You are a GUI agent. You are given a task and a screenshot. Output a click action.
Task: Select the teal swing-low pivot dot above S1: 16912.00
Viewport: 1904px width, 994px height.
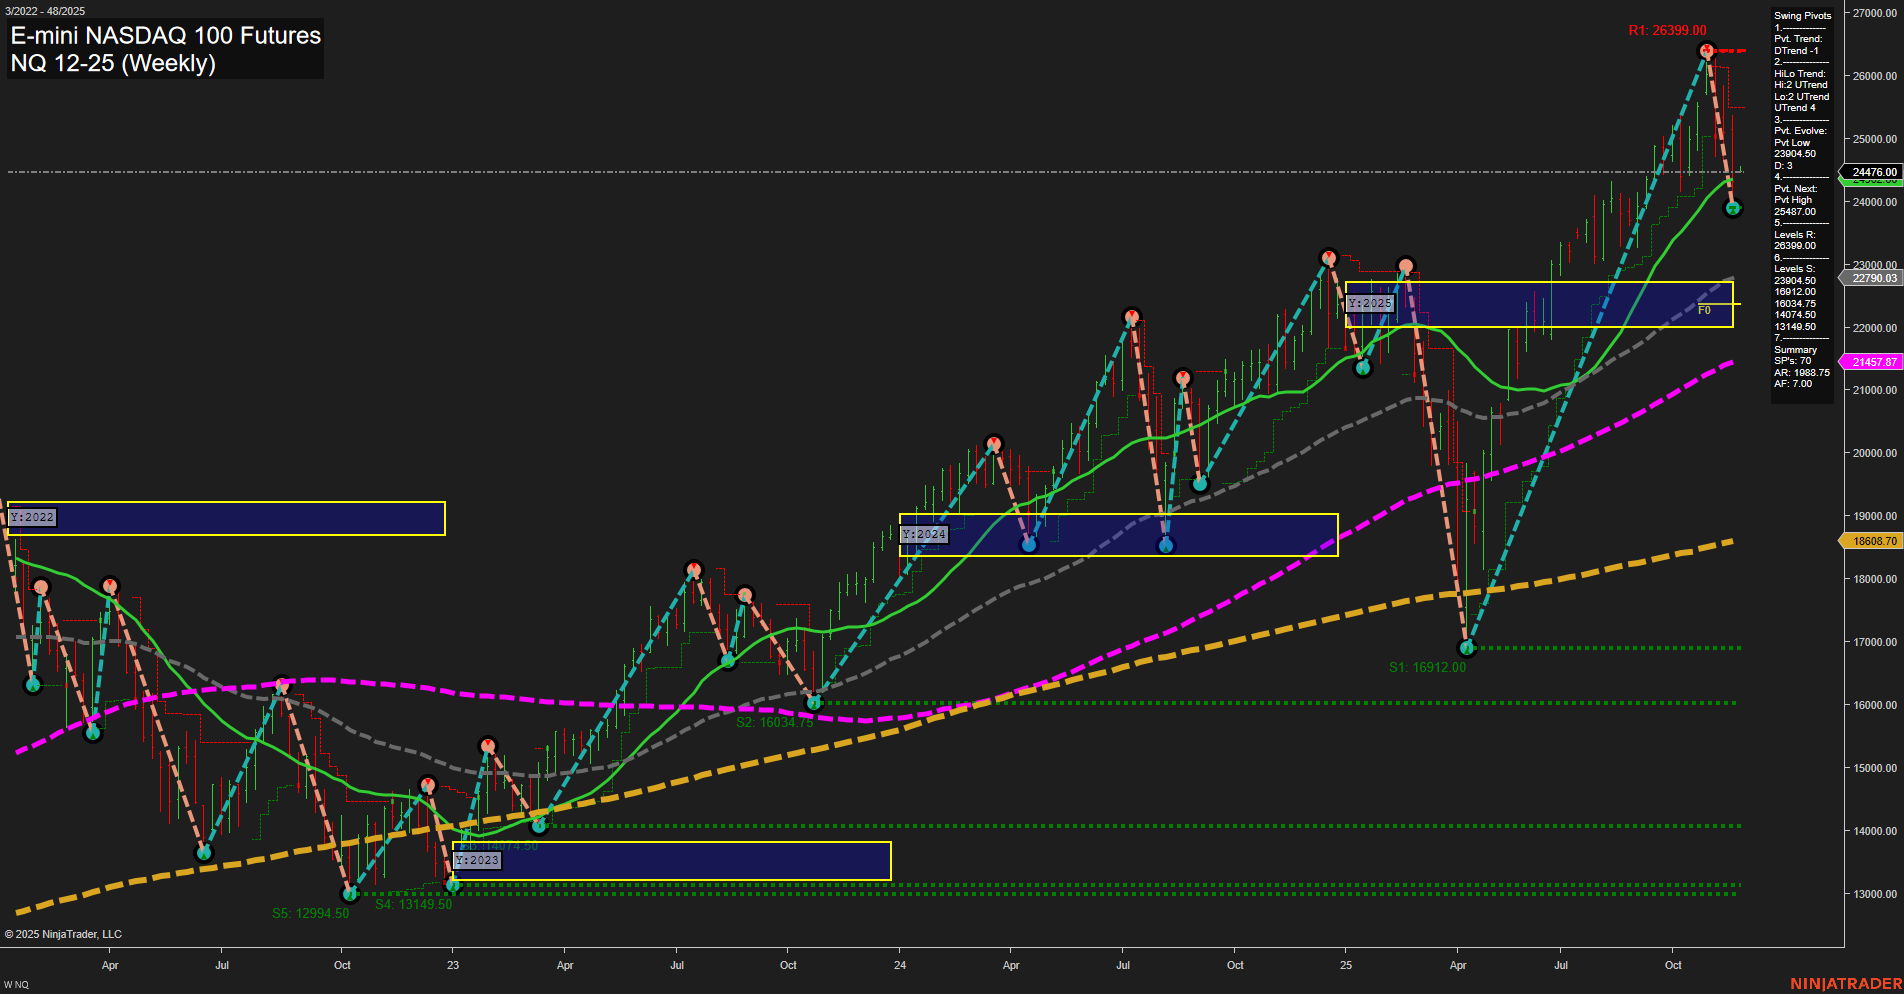click(1467, 647)
